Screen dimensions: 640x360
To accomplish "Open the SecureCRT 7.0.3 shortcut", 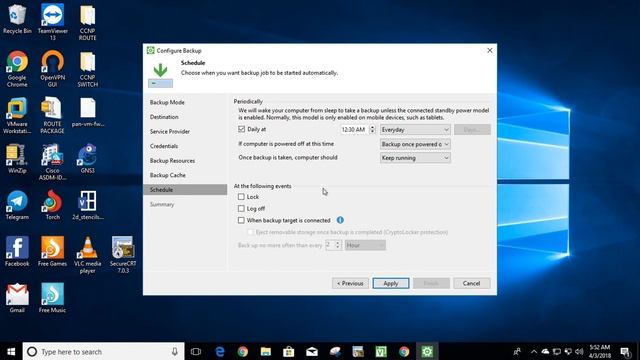I will tap(123, 255).
